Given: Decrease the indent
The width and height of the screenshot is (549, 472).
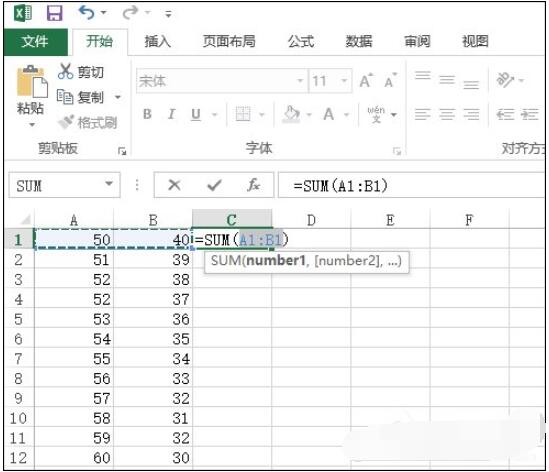Looking at the screenshot, I should click(505, 114).
